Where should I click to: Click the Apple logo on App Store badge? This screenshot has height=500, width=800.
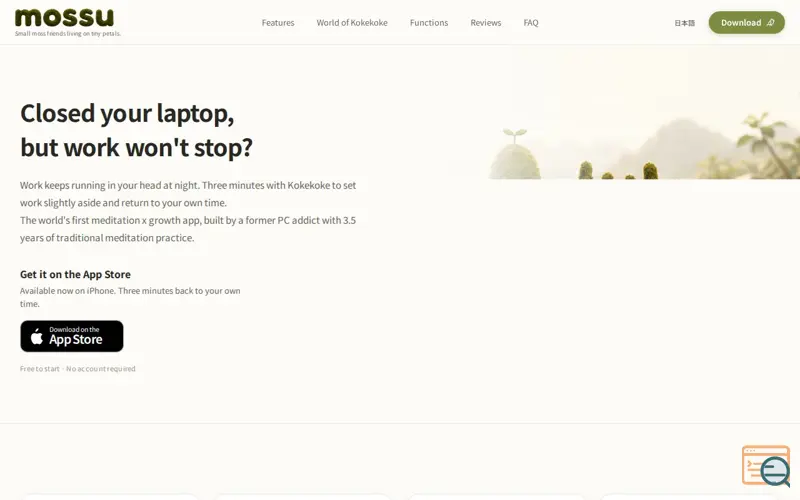(x=37, y=336)
